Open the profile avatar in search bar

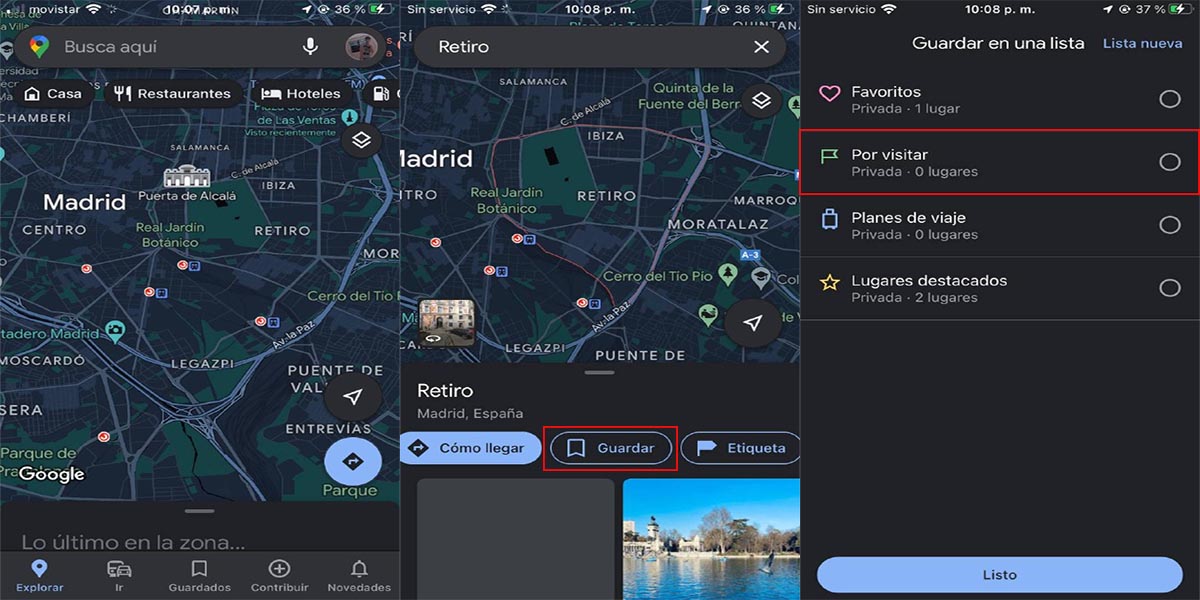[361, 47]
